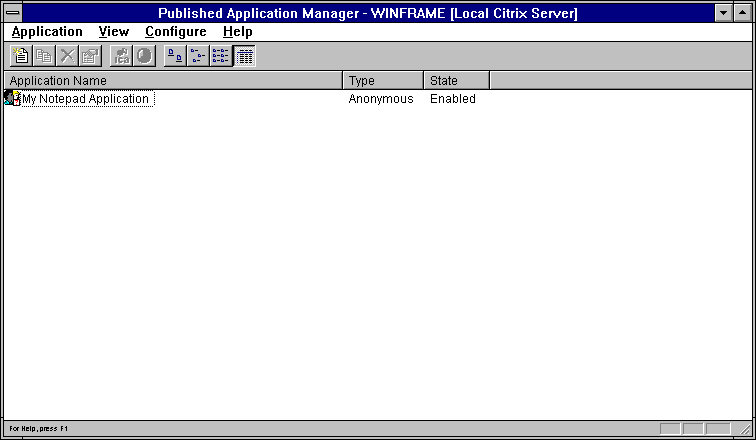Viewport: 756px width, 440px height.
Task: Select the details view toolbar icon
Action: [244, 56]
